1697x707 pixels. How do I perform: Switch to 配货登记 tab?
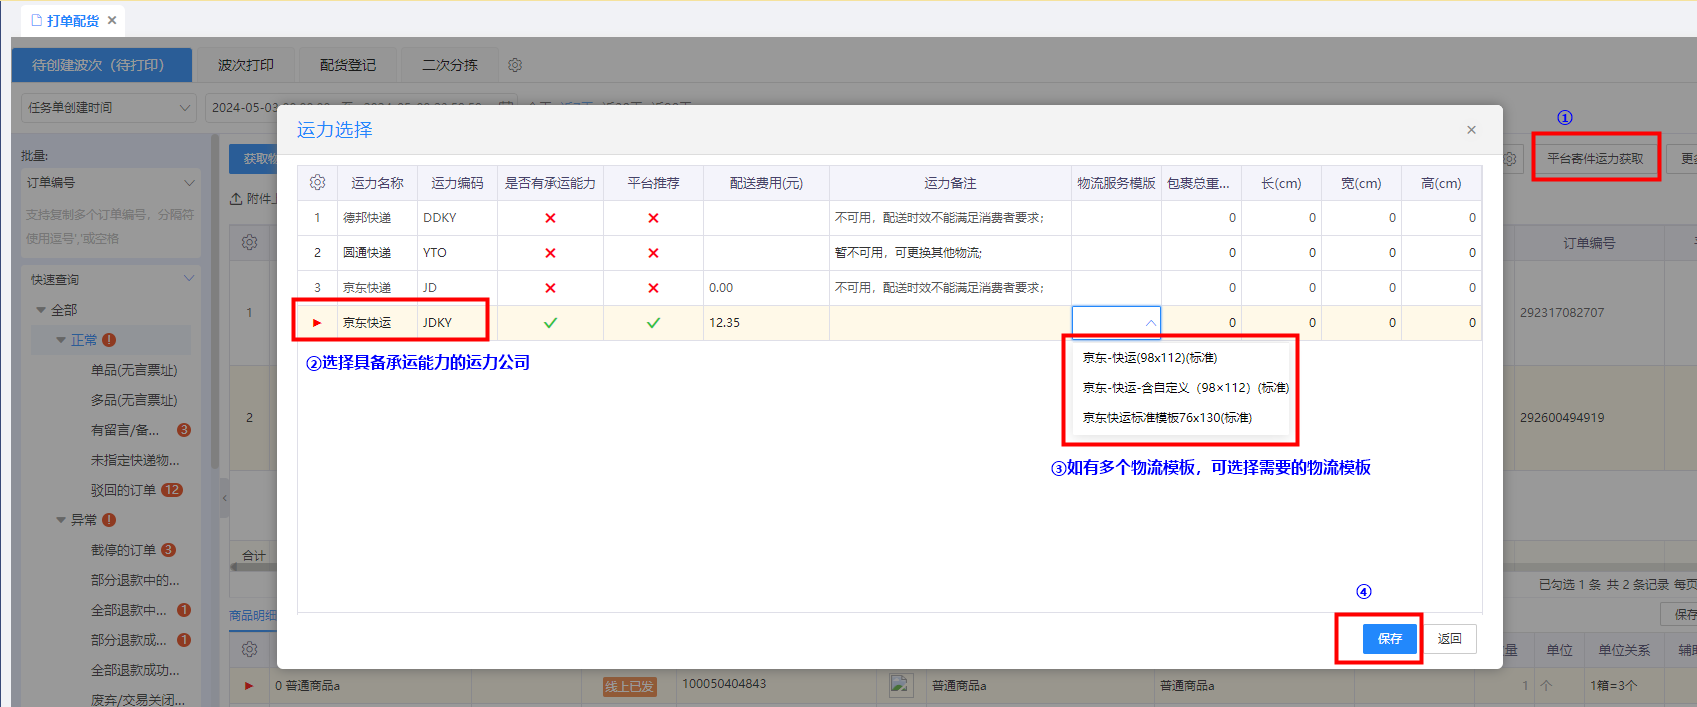point(348,65)
